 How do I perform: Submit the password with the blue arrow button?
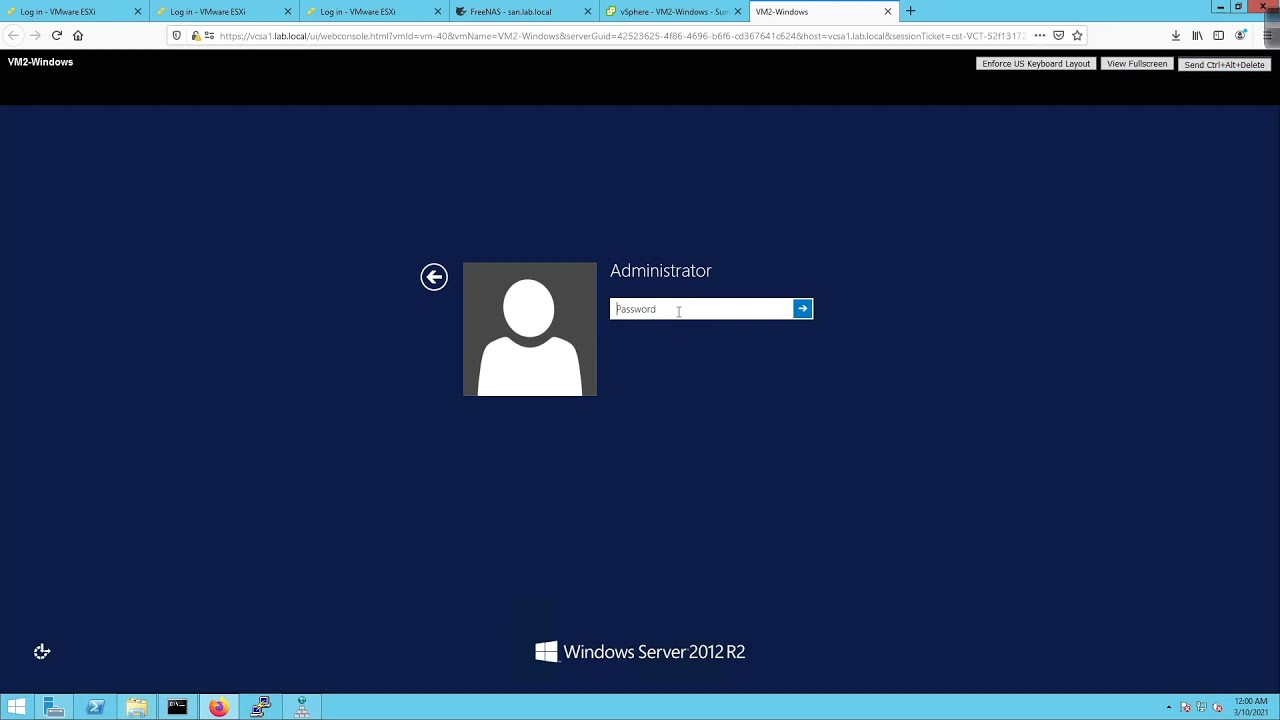click(x=802, y=309)
